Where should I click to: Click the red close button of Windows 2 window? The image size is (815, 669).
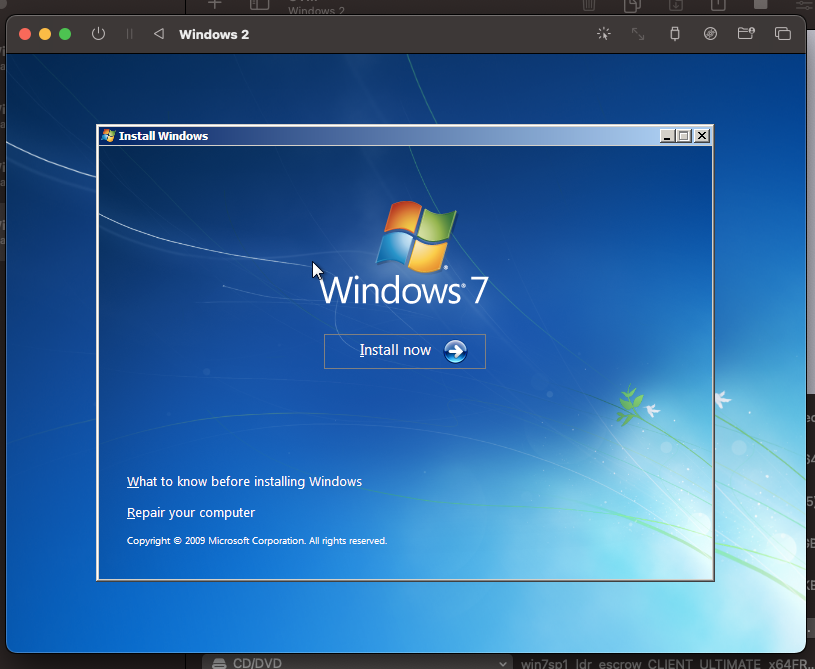point(25,34)
